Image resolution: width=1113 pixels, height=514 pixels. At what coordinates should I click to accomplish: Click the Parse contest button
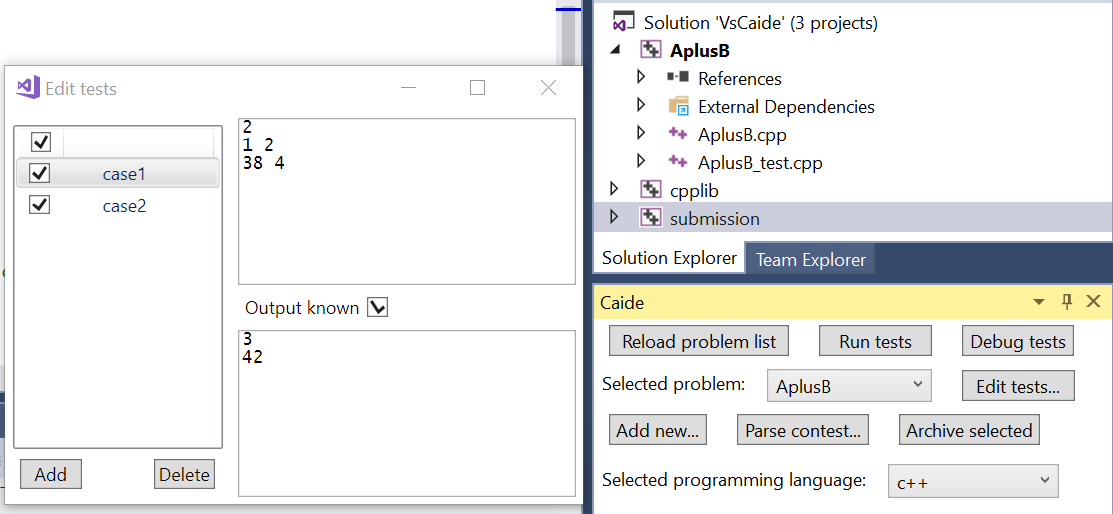(x=803, y=431)
